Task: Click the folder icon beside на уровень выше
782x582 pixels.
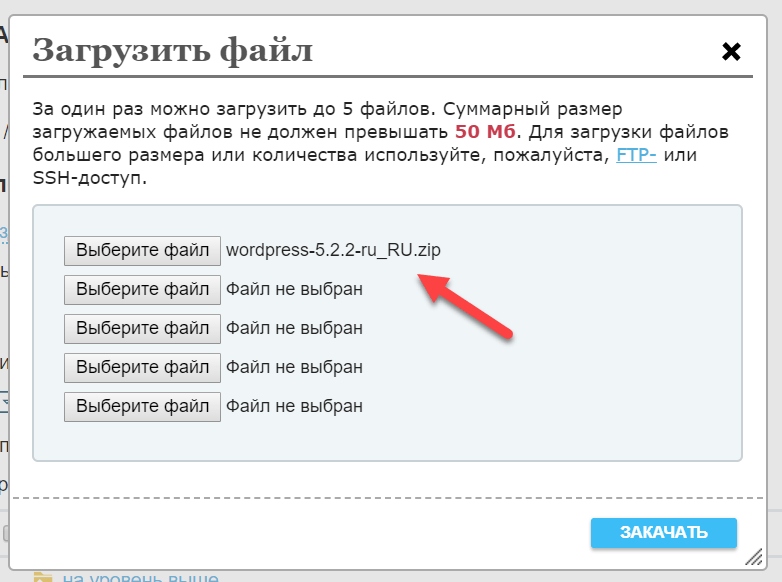Action: click(x=43, y=577)
